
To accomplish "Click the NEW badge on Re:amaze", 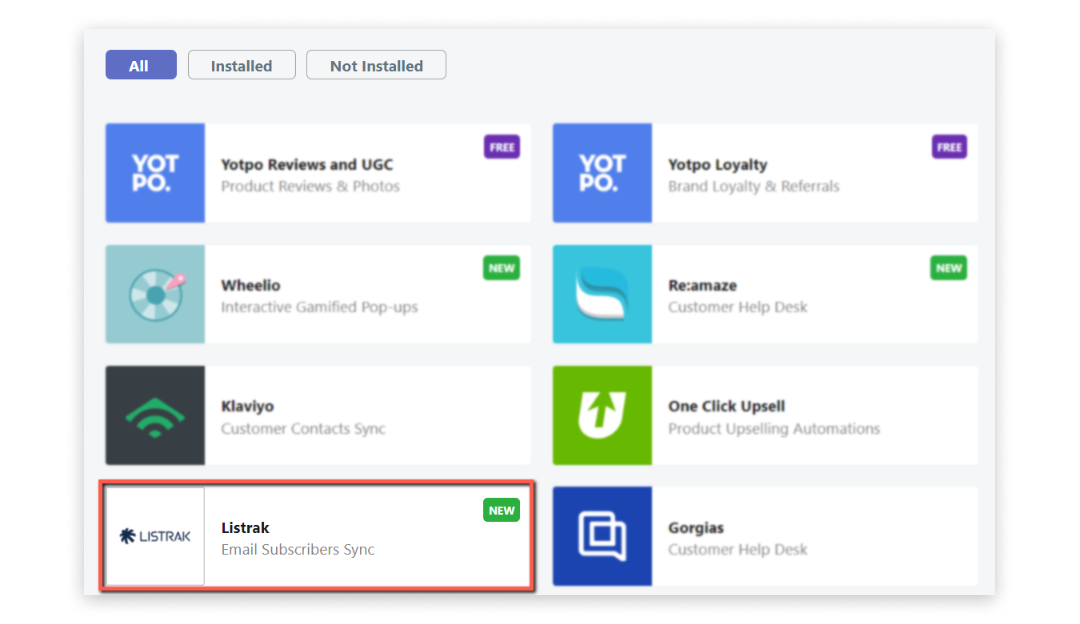I will pyautogui.click(x=949, y=268).
